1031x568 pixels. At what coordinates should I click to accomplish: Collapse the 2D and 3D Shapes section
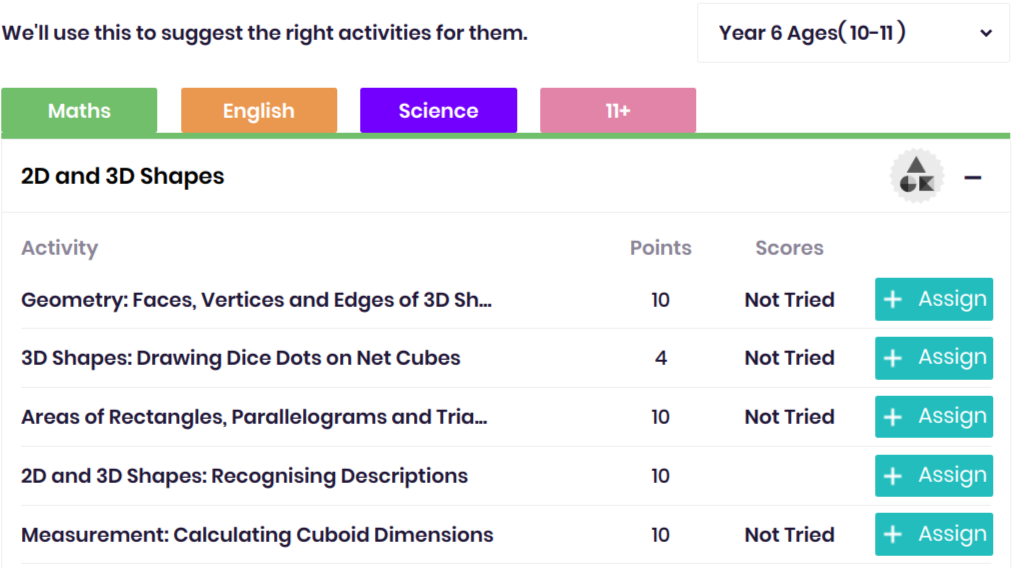(x=972, y=178)
